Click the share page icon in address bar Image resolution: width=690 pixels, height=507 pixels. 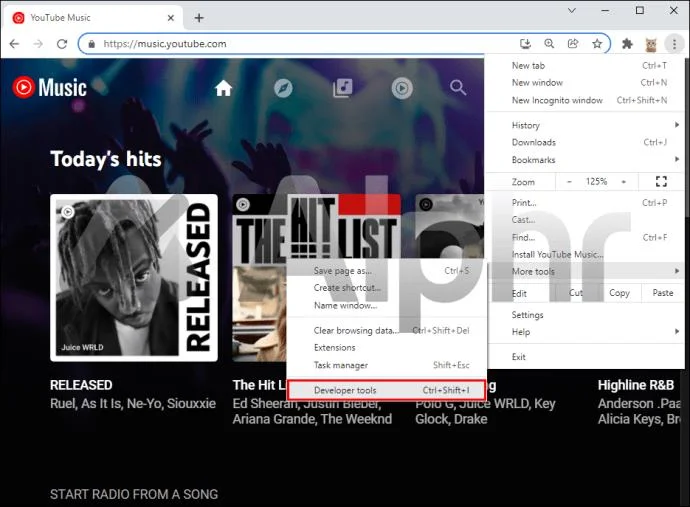coord(573,44)
